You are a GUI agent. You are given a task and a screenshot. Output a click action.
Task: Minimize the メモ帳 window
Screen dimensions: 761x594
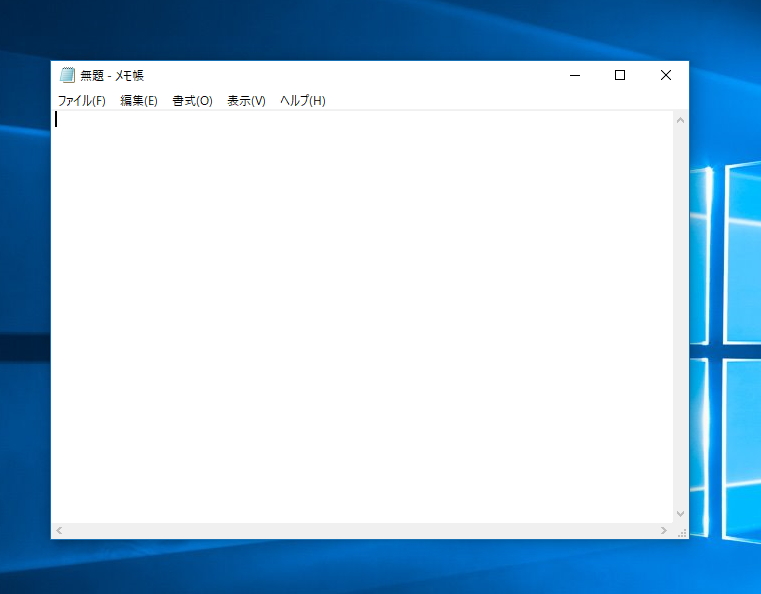[x=575, y=75]
